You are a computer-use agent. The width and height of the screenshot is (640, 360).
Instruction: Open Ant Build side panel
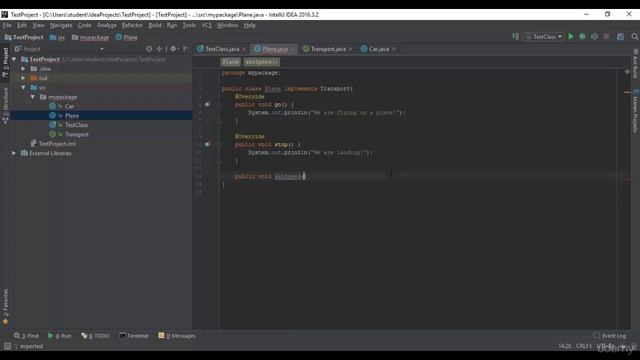pos(635,63)
